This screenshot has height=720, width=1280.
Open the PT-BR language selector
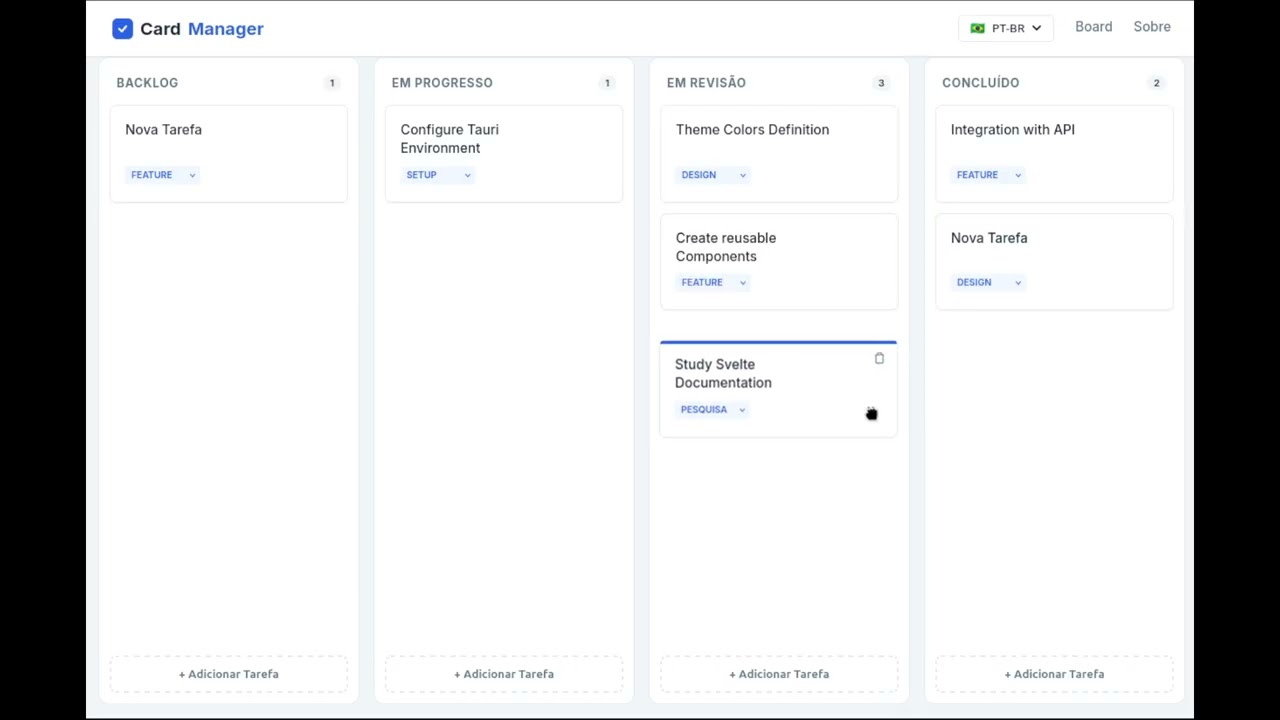[1006, 28]
